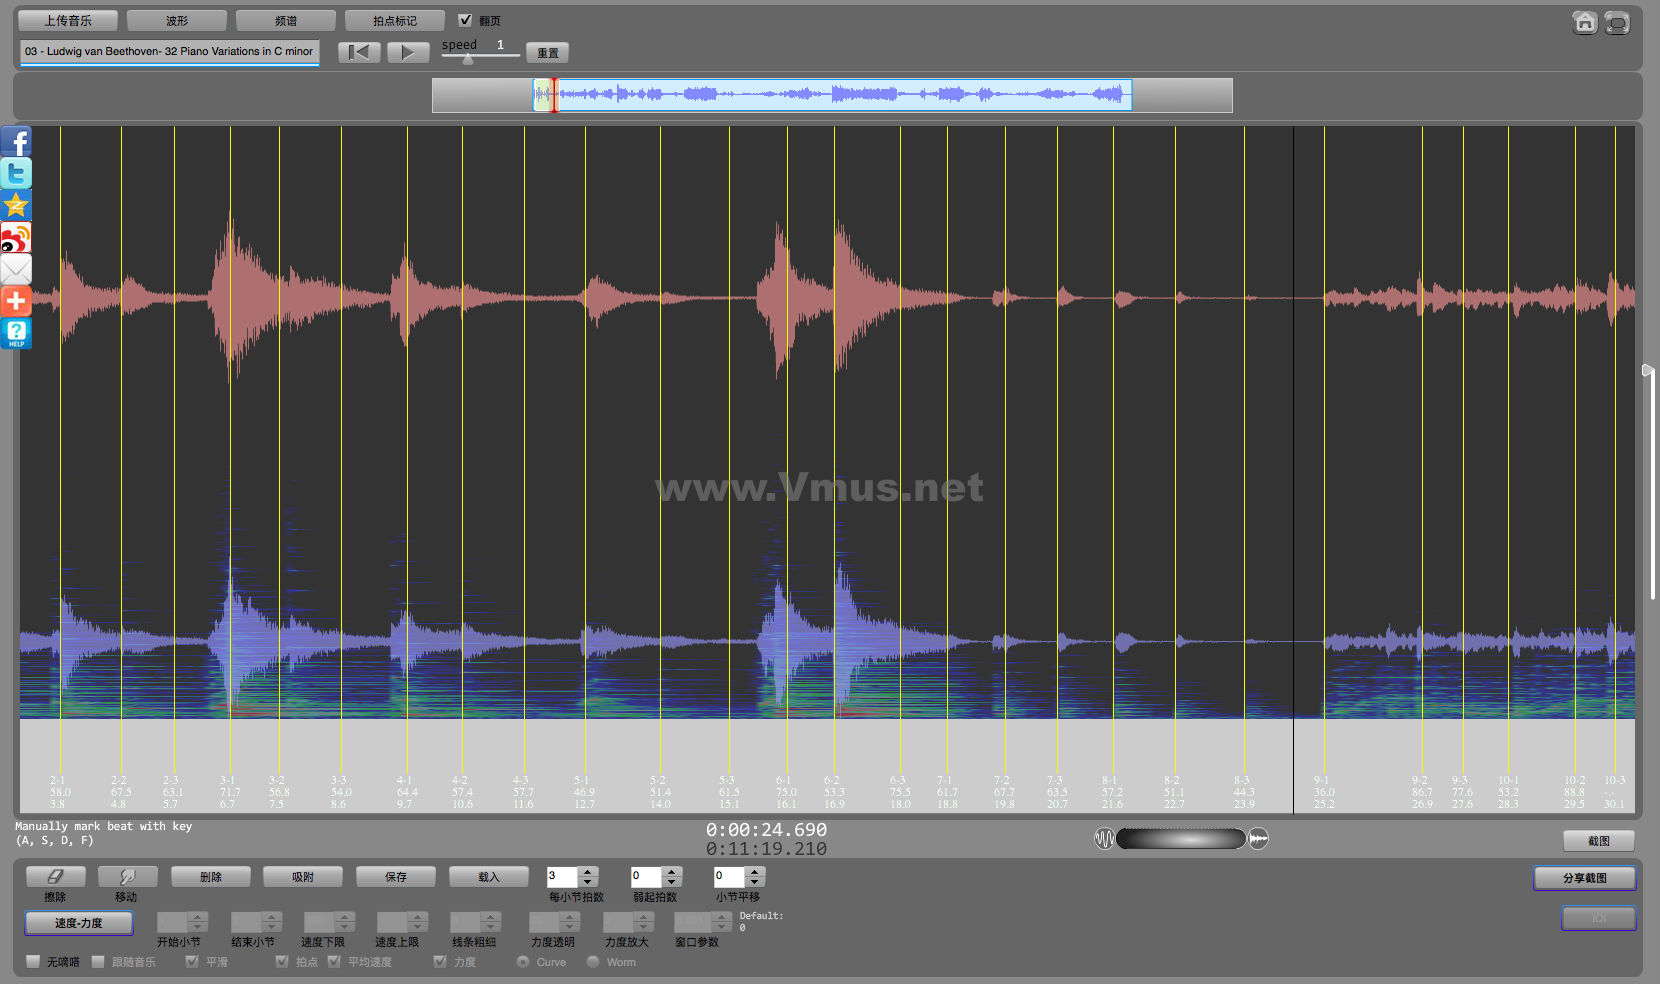
Task: Toggle the 跟随音乐 checkbox
Action: click(x=98, y=962)
